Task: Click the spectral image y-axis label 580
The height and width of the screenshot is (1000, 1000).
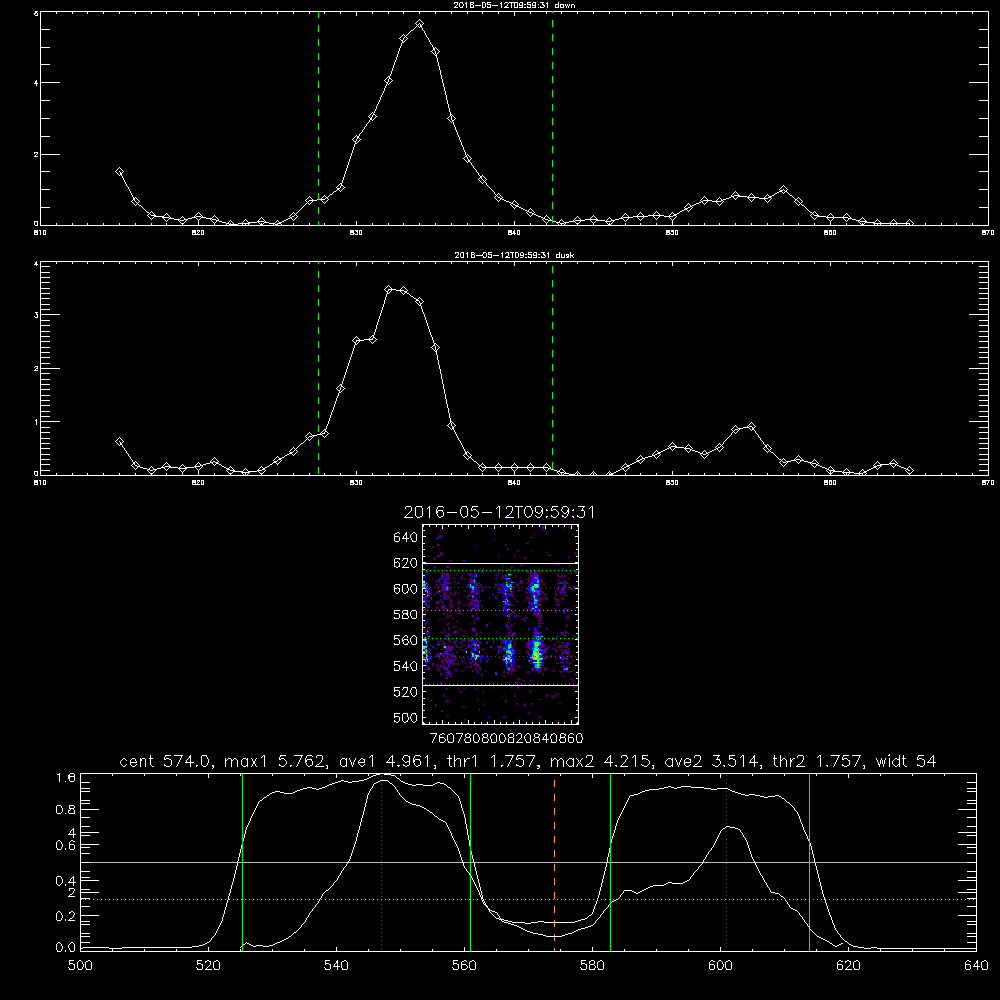Action: pos(406,614)
